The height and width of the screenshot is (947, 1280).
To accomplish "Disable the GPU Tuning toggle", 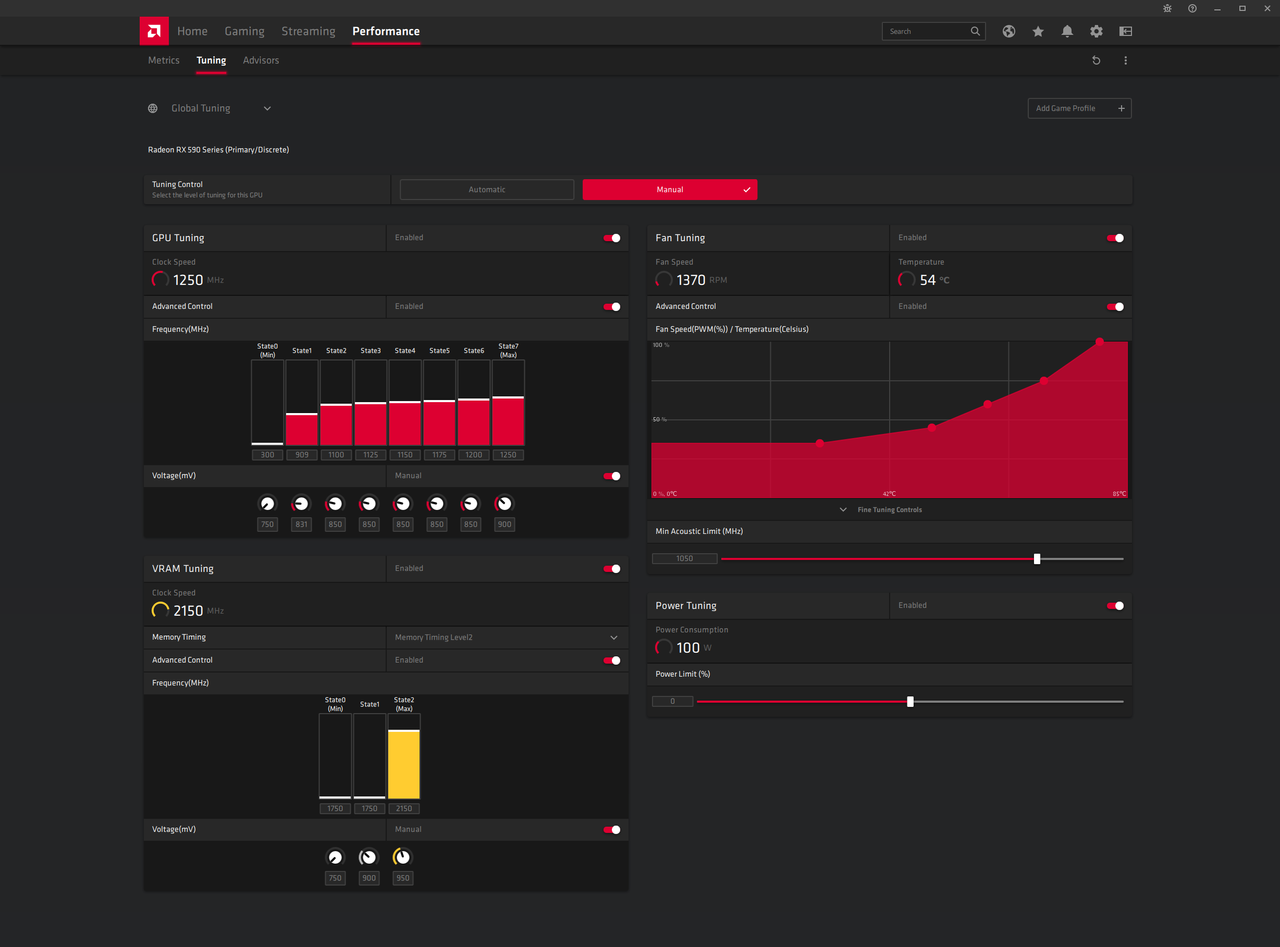I will tap(612, 238).
